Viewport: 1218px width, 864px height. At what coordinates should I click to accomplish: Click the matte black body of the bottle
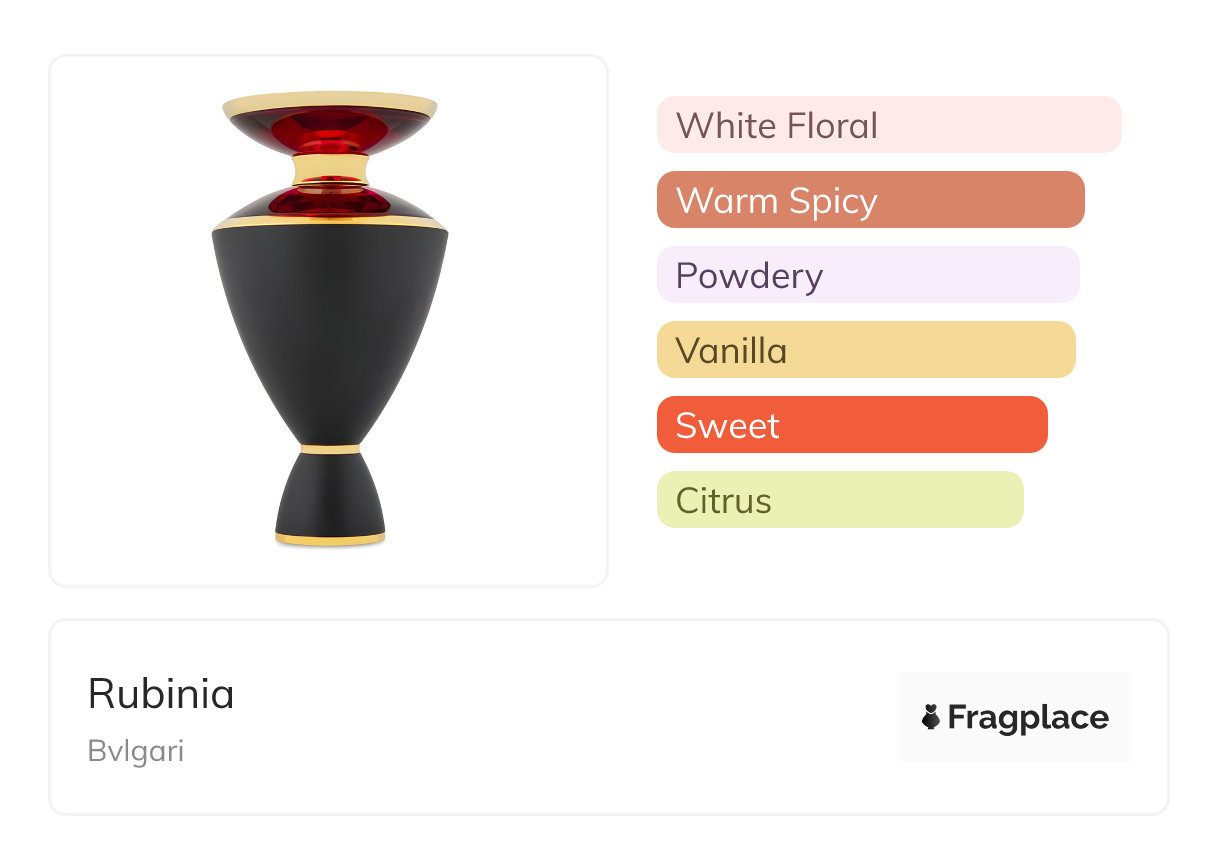330,320
